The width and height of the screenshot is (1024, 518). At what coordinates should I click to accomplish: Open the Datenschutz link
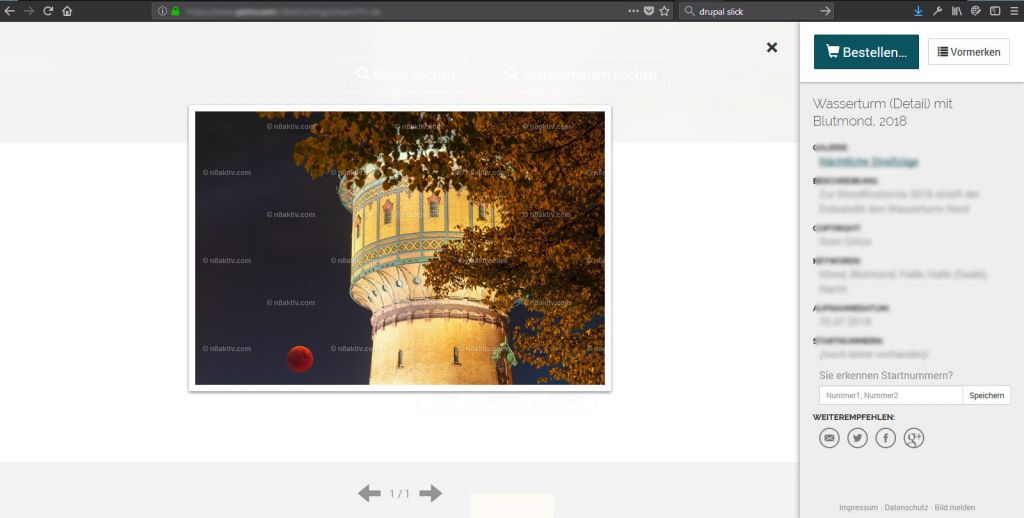(x=906, y=507)
